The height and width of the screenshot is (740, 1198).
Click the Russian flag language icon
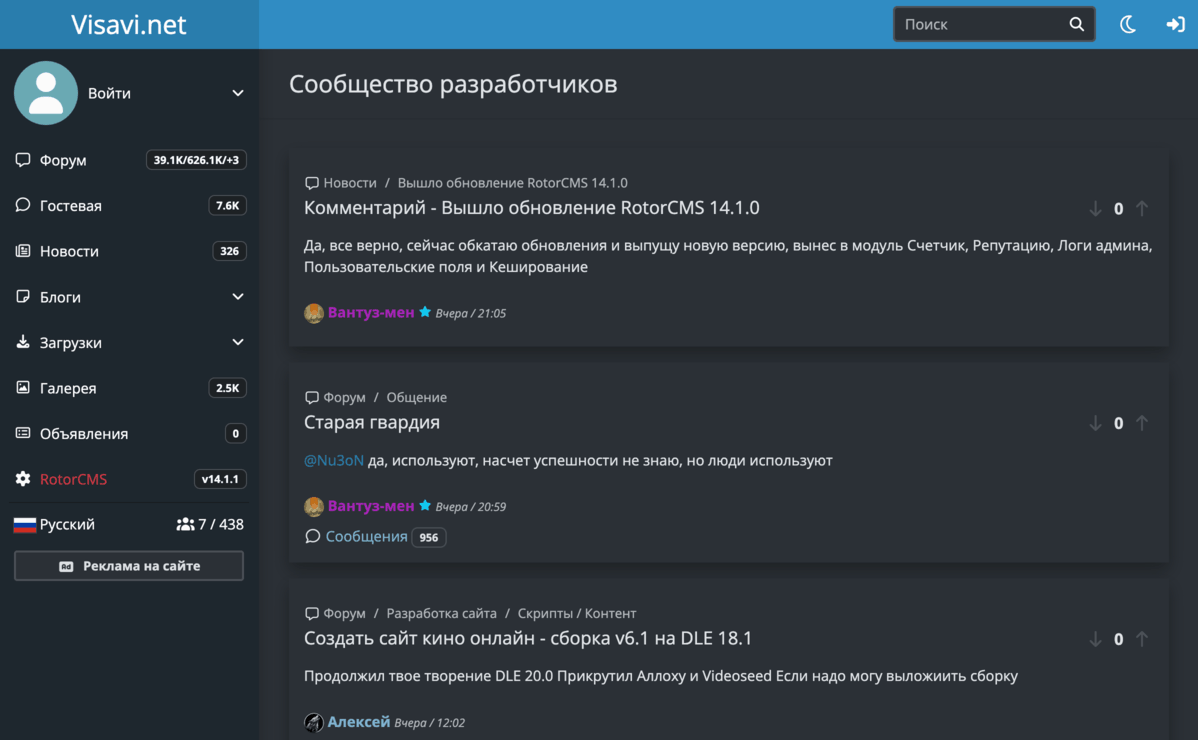[24, 525]
